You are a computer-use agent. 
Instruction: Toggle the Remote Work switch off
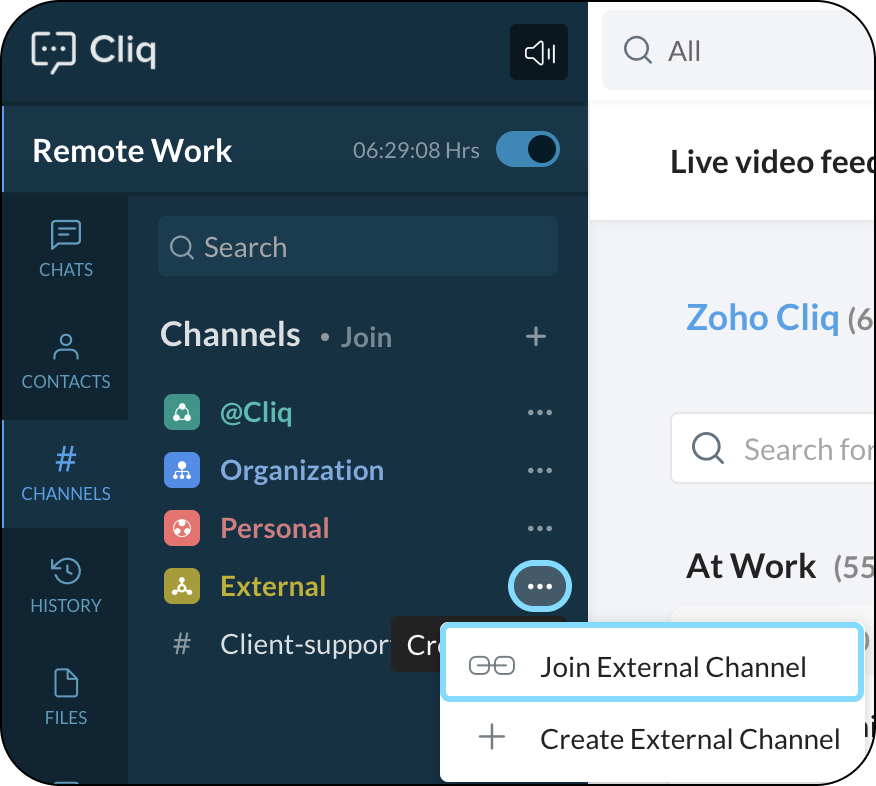(527, 149)
